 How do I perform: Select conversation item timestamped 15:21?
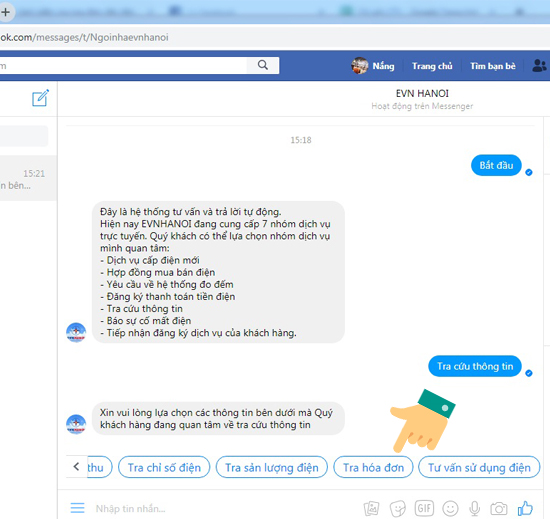pyautogui.click(x=28, y=178)
